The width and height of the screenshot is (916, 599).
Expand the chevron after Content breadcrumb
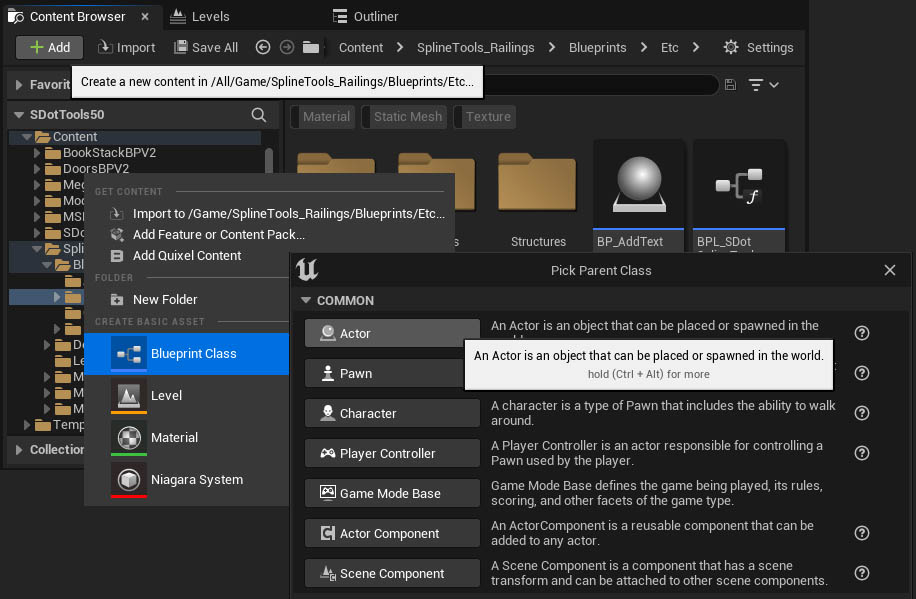tap(400, 47)
